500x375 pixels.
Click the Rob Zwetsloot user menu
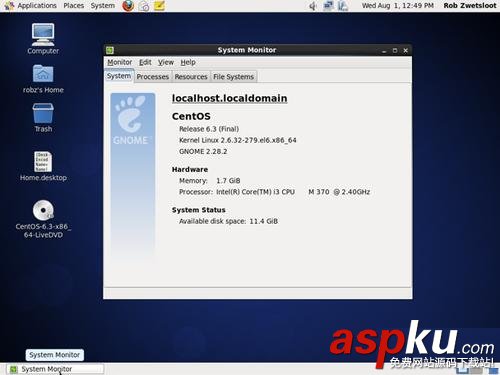[470, 6]
